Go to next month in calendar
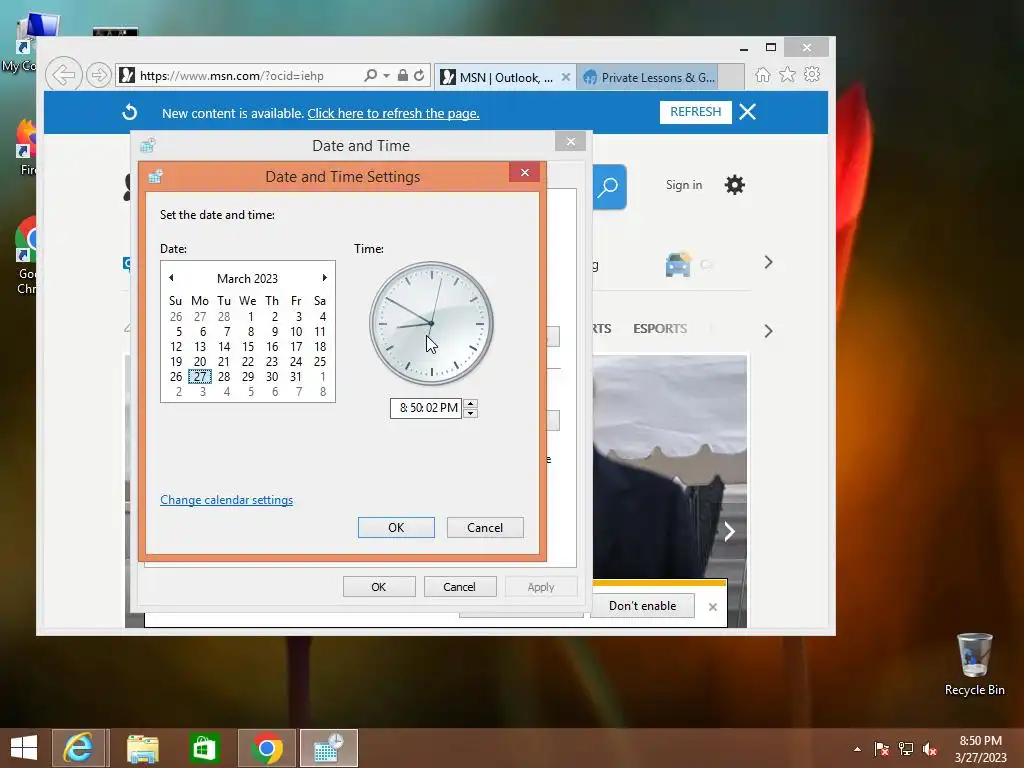 coord(325,278)
